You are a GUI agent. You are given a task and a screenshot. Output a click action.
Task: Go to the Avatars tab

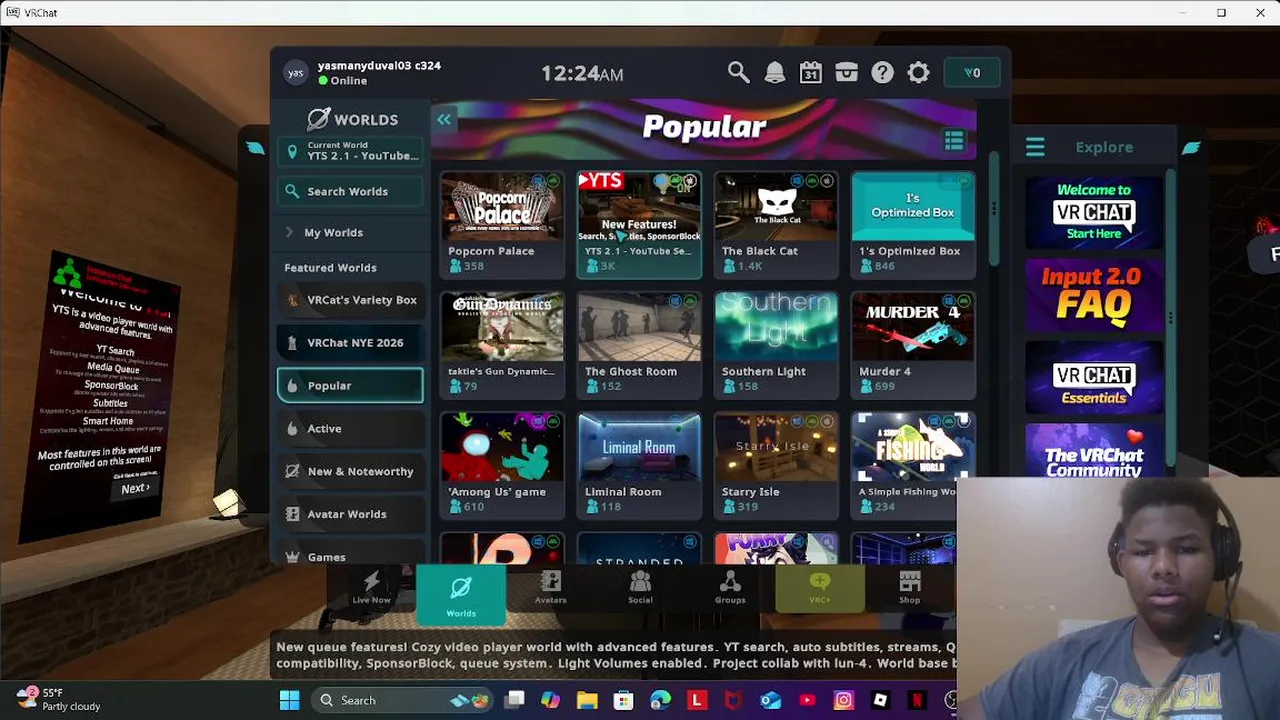click(x=550, y=588)
